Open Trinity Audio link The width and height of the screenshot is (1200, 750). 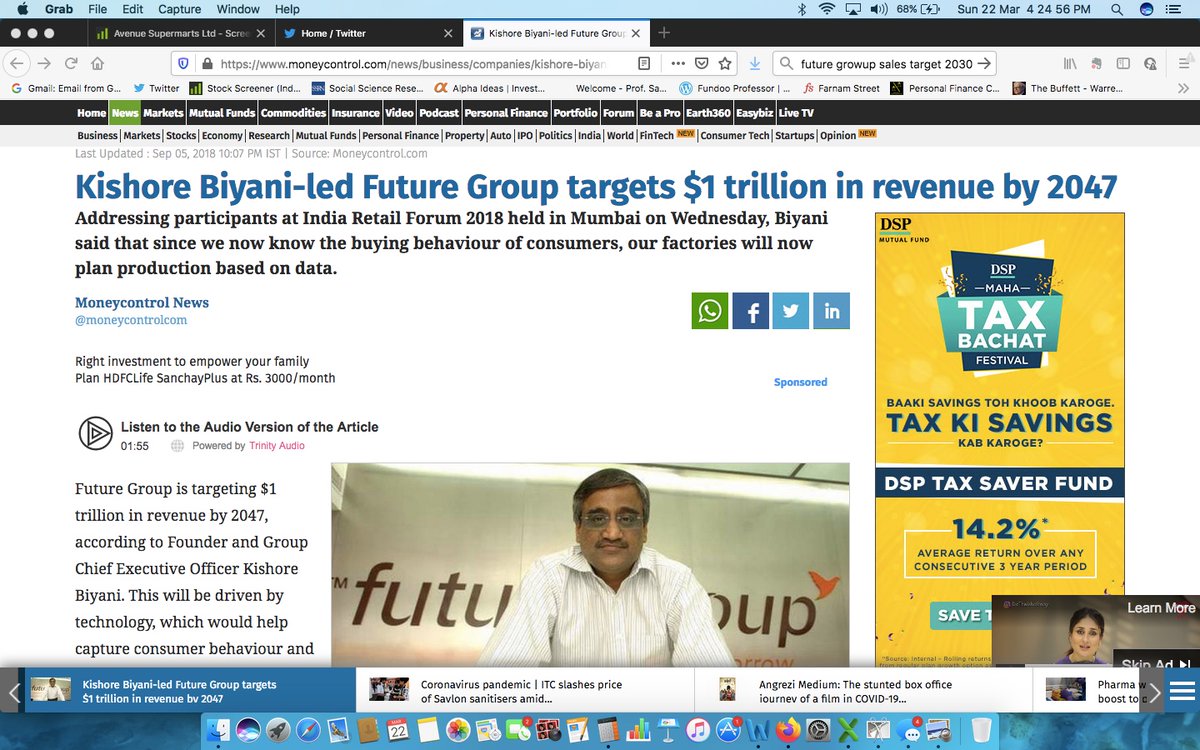click(x=277, y=445)
